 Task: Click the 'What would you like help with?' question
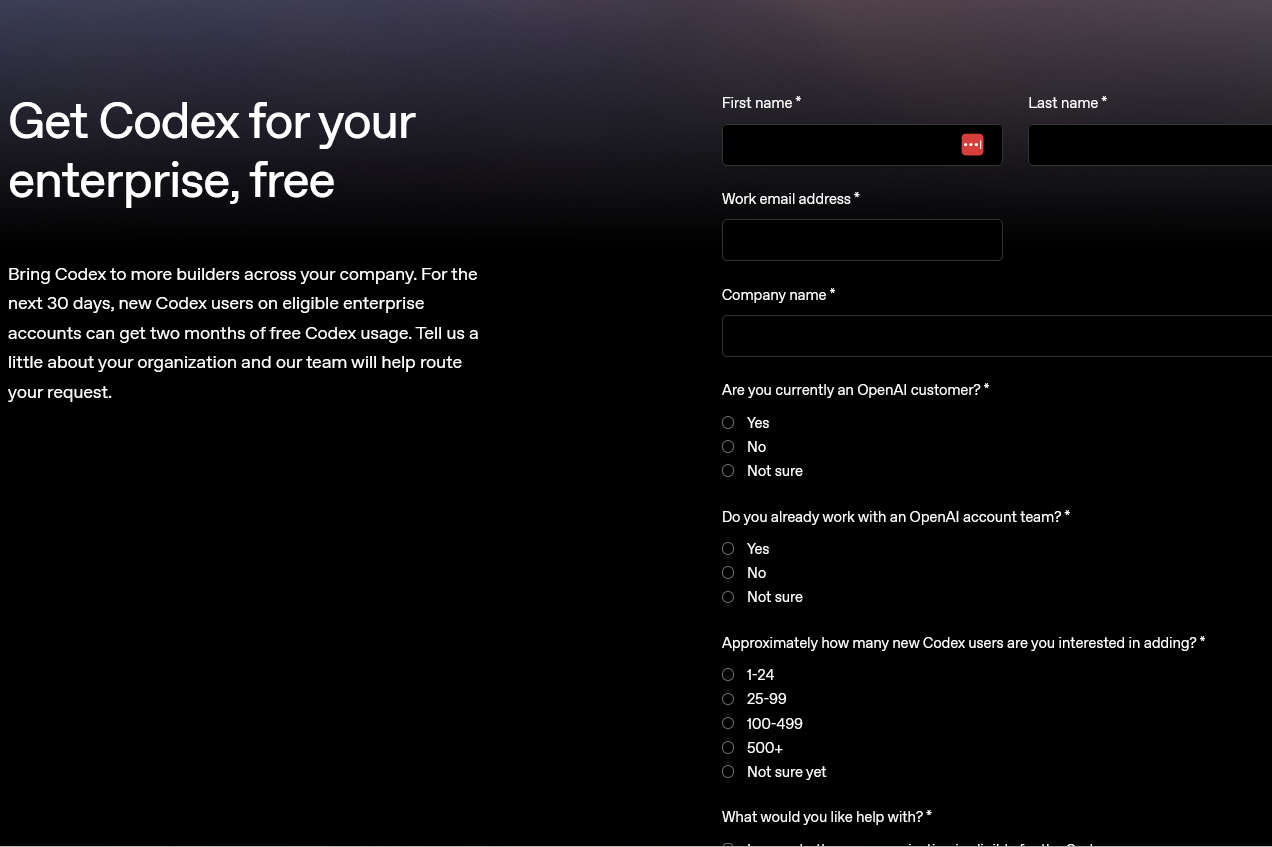point(827,817)
